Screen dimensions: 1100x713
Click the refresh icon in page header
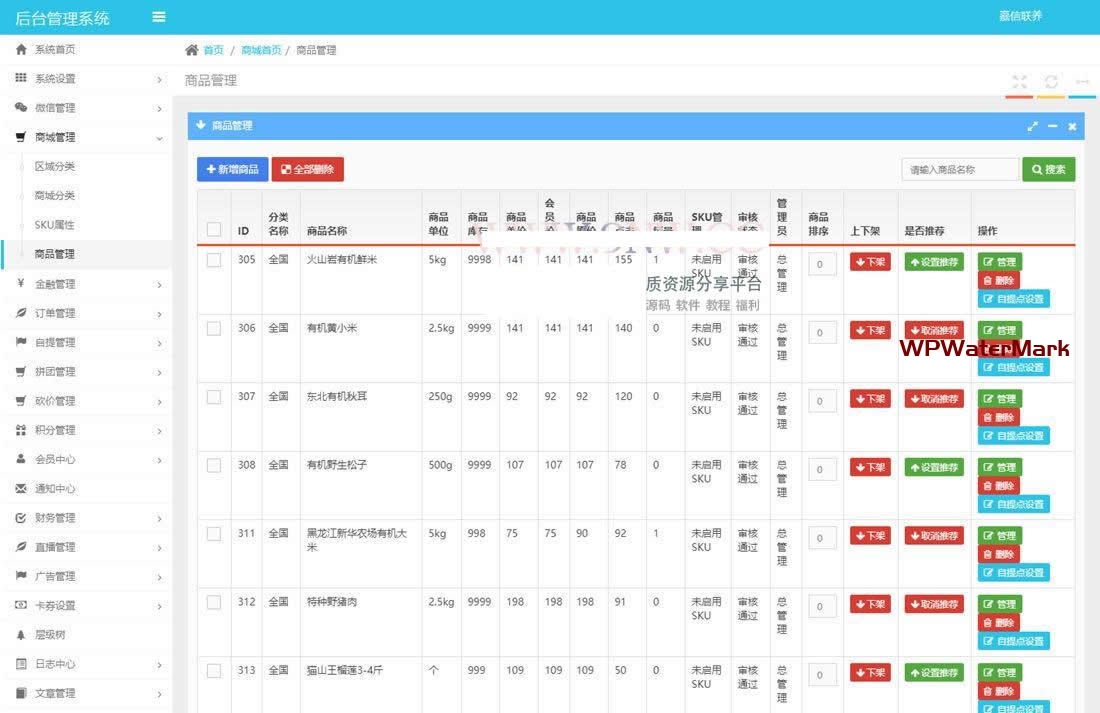click(x=1051, y=81)
